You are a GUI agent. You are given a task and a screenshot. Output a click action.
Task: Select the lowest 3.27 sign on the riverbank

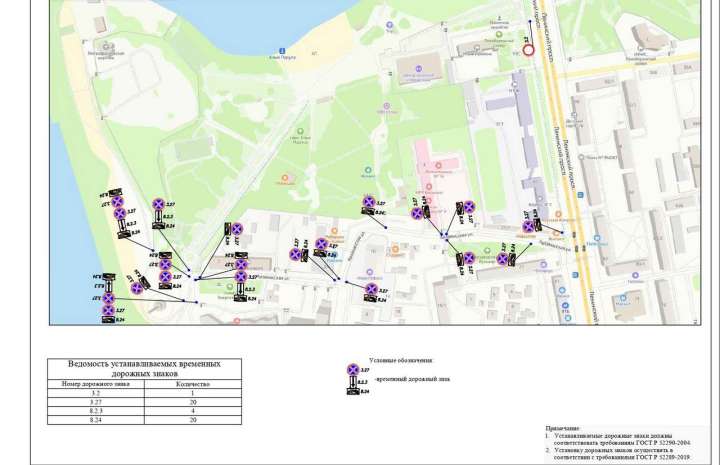pyautogui.click(x=108, y=311)
